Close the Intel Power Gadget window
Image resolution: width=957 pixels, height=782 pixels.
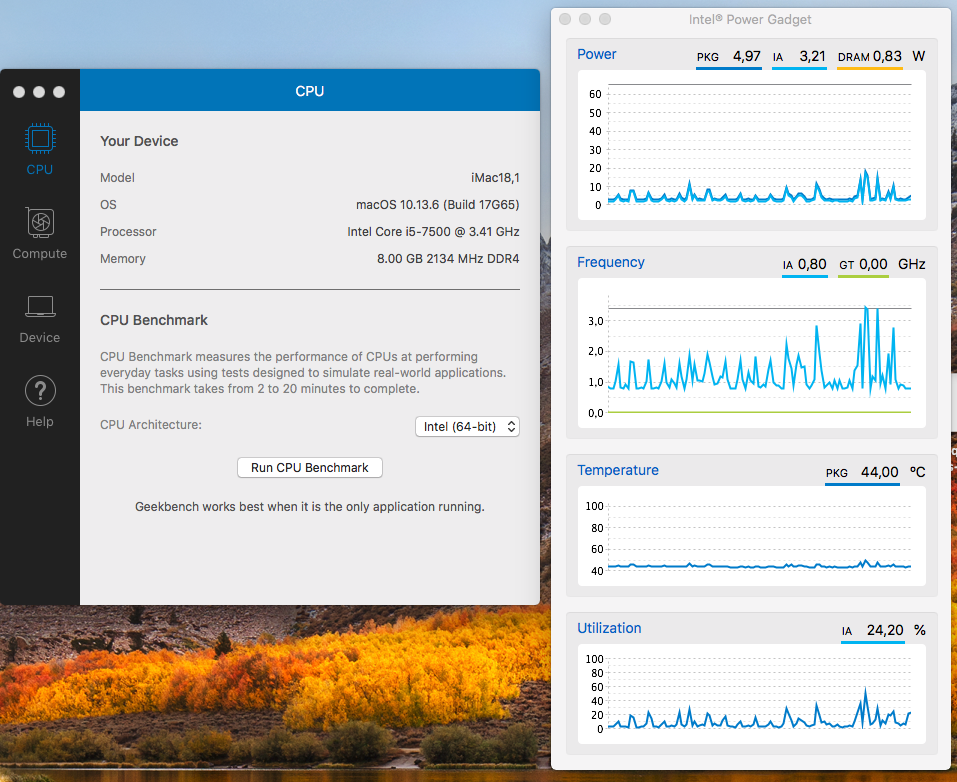point(565,19)
